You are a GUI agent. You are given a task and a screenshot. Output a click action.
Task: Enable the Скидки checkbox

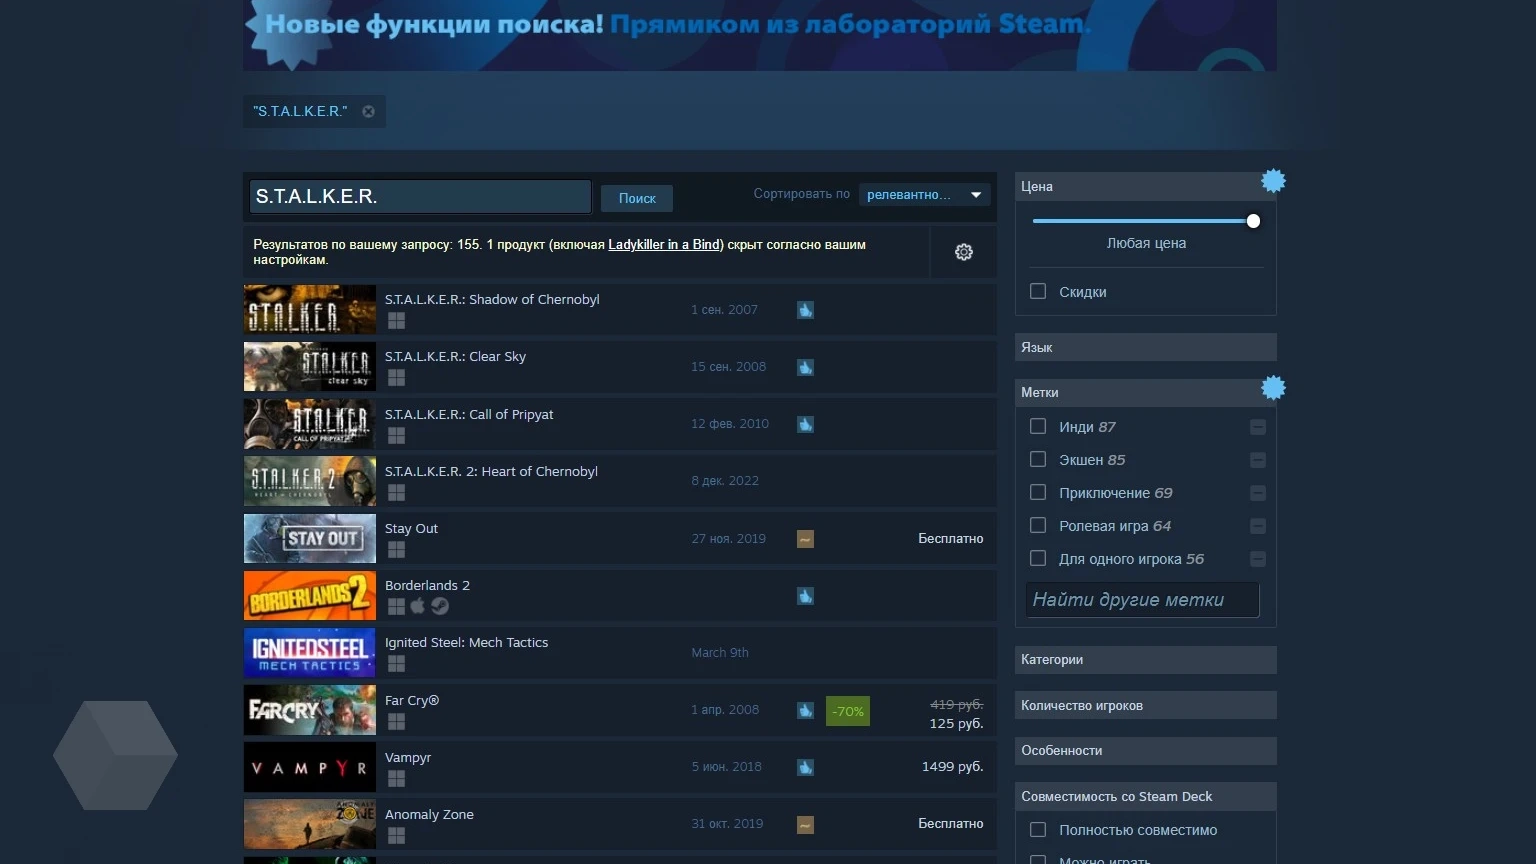tap(1038, 291)
